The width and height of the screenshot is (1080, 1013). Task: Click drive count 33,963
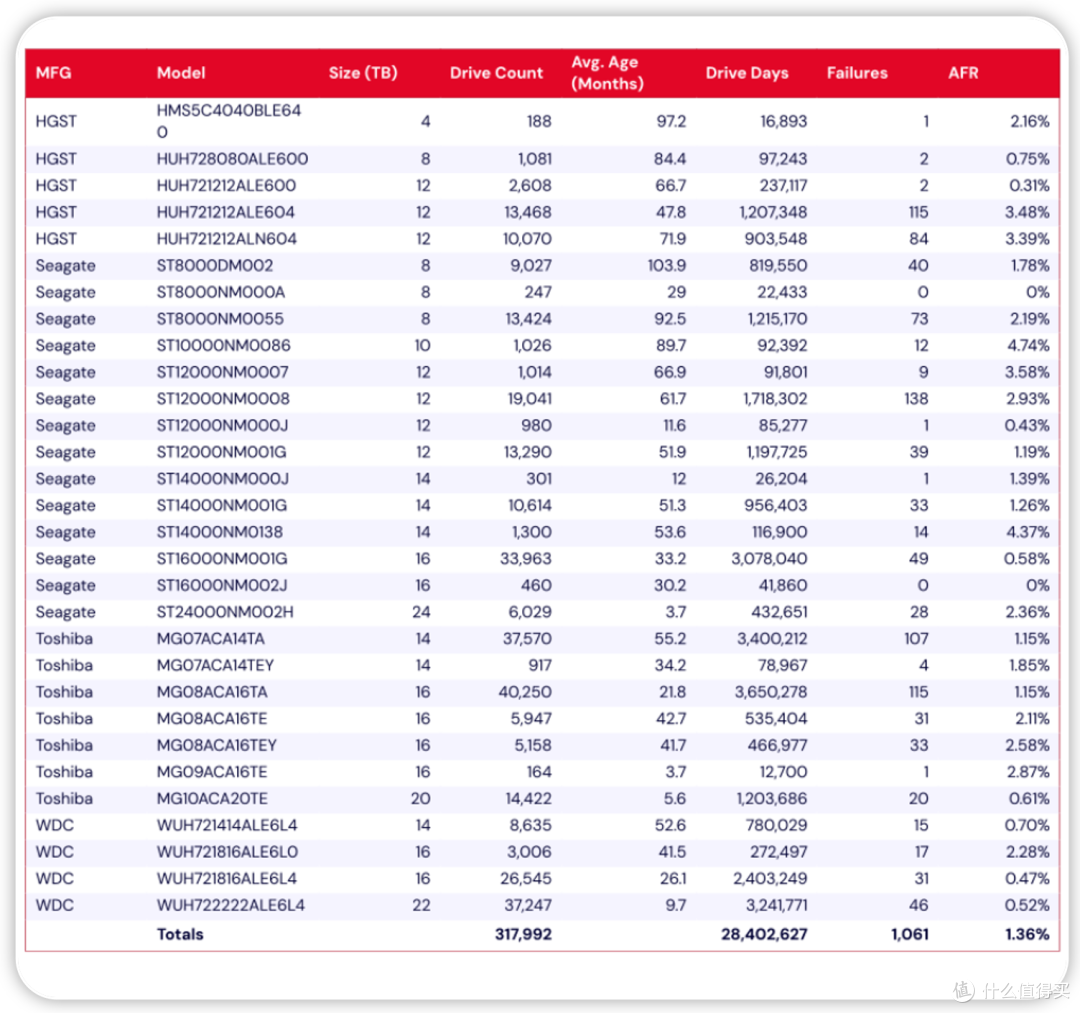526,559
